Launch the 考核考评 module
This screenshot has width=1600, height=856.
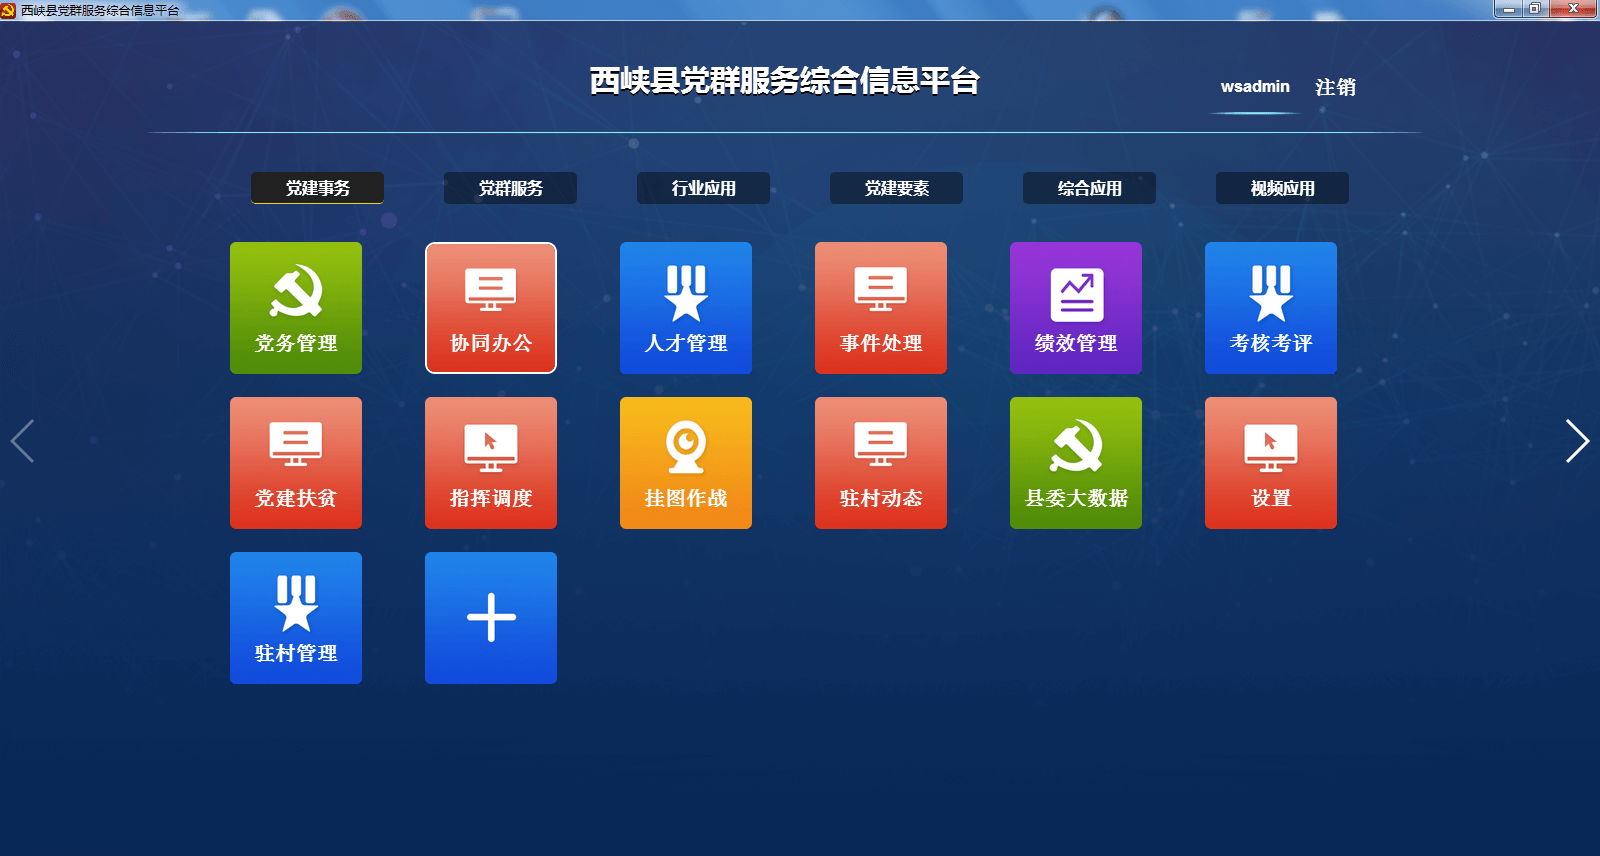(1271, 308)
